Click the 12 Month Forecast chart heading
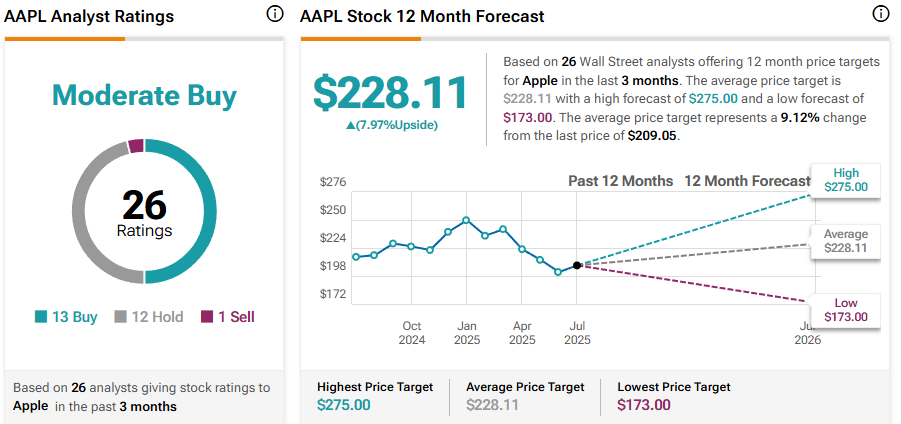The width and height of the screenshot is (901, 424). (746, 181)
